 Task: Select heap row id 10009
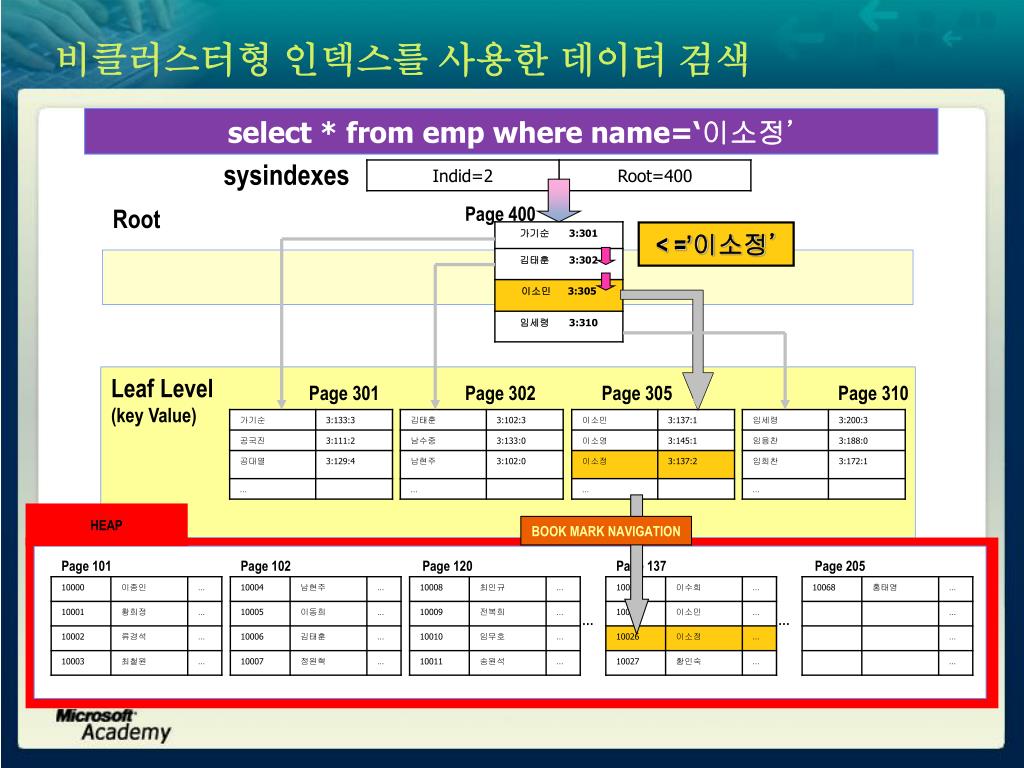click(440, 613)
